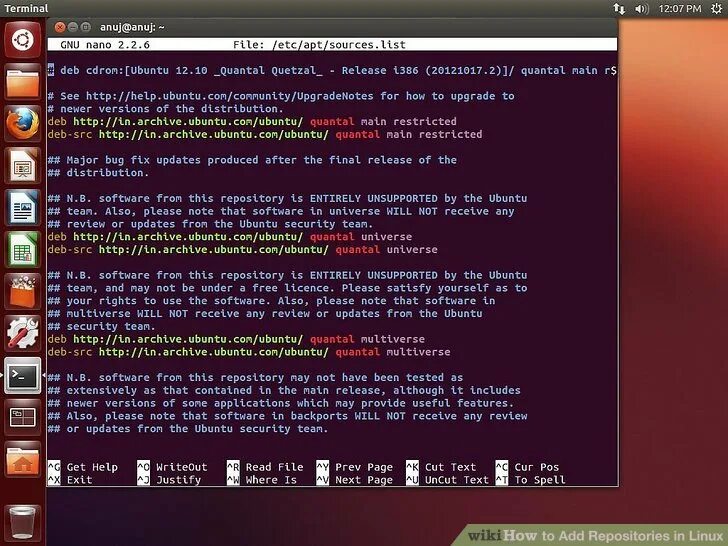
Task: Click the help.ubuntu.com UpgradeNotes URL line
Action: click(281, 96)
